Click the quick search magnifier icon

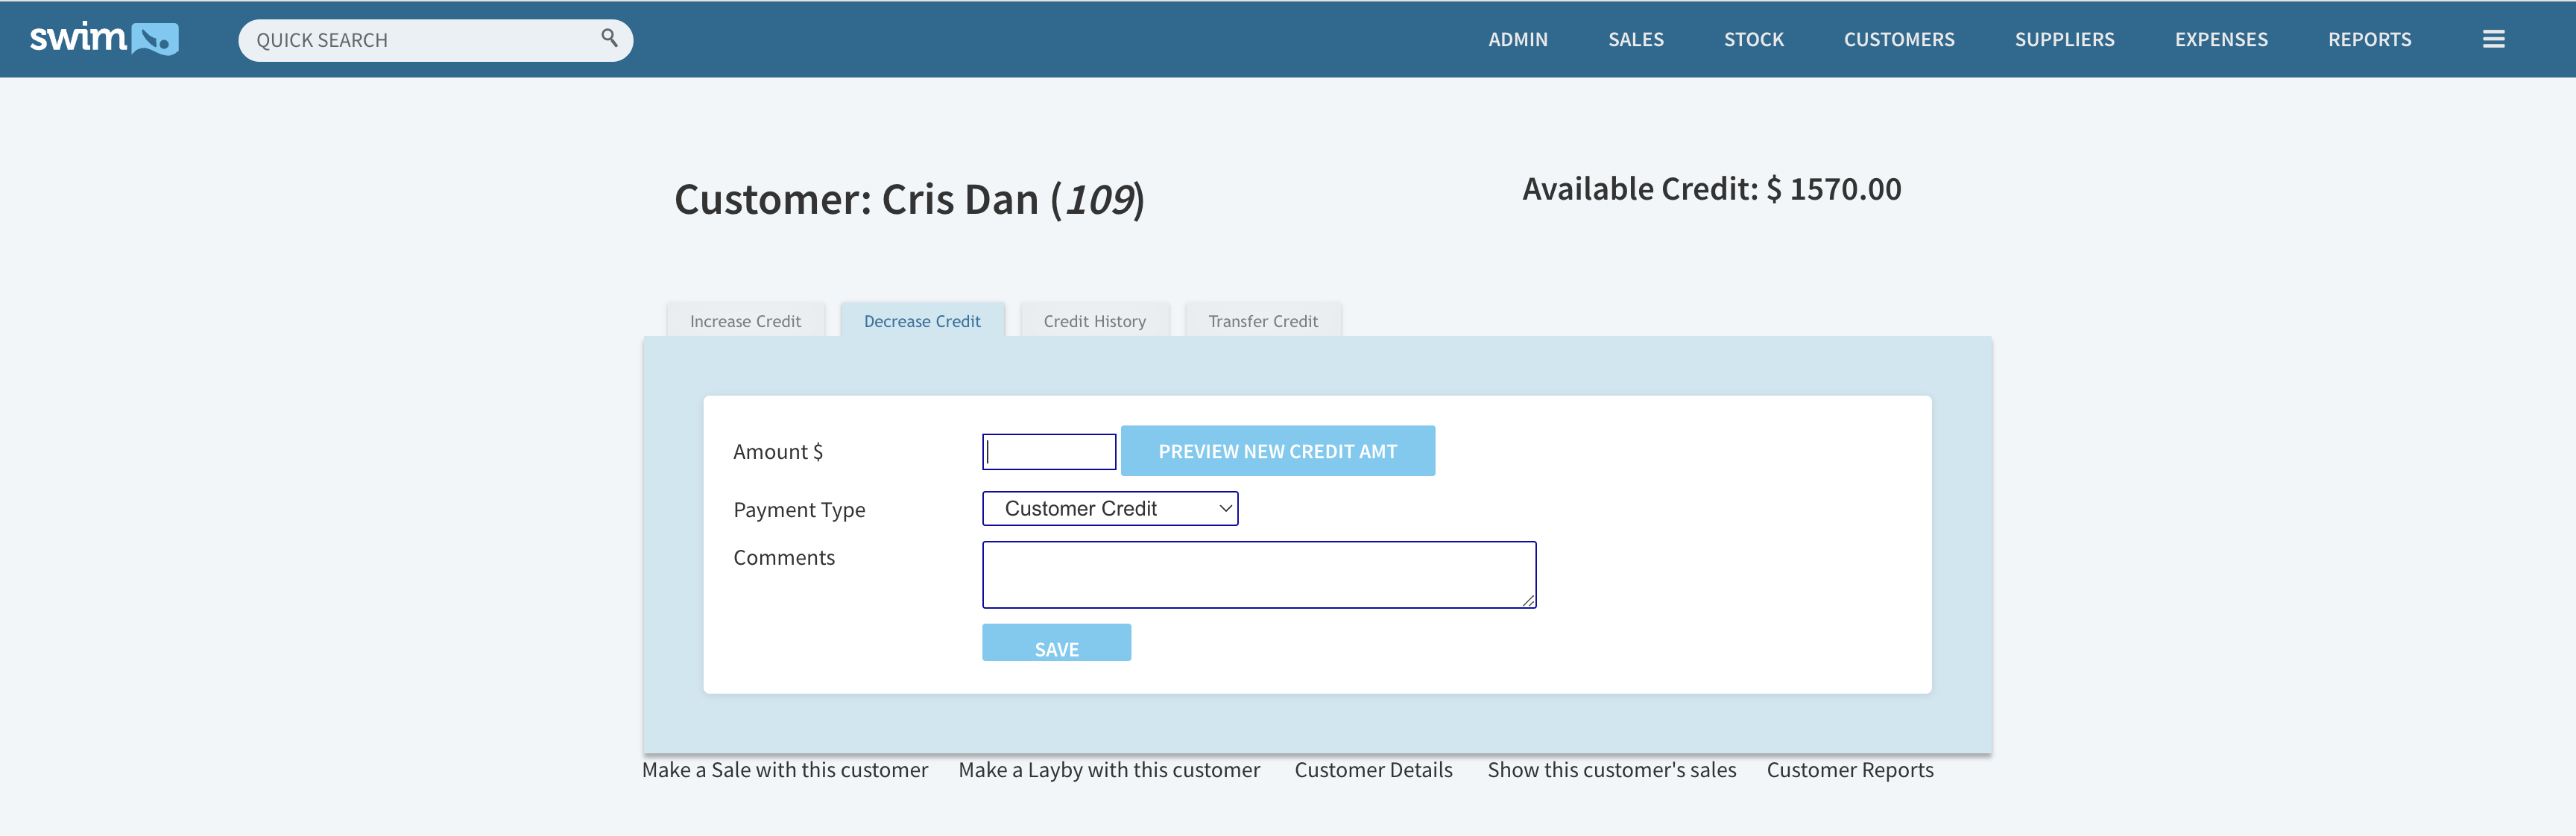click(x=609, y=38)
